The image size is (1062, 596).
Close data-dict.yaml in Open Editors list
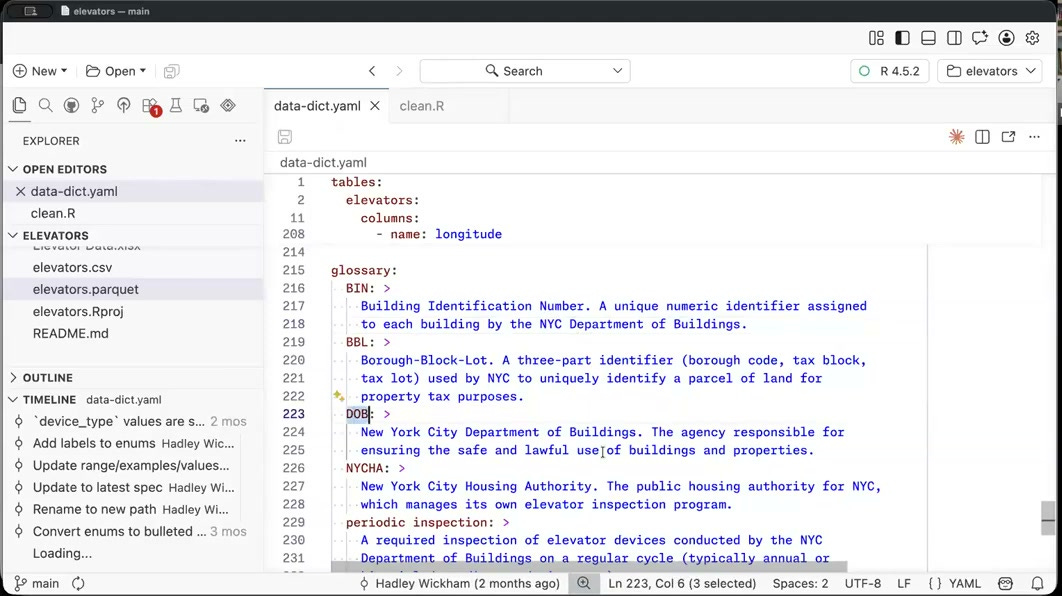(x=20, y=192)
